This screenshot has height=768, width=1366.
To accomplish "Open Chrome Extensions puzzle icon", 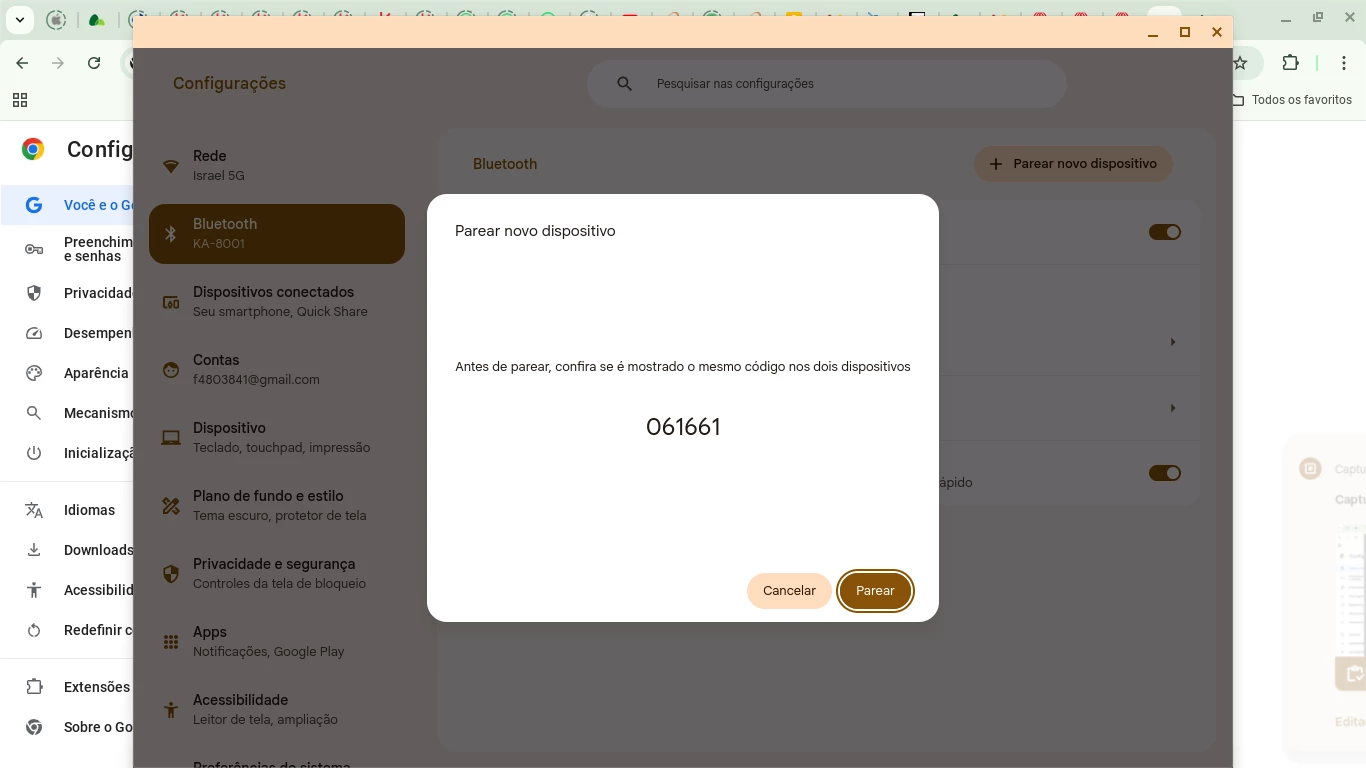I will (1290, 63).
